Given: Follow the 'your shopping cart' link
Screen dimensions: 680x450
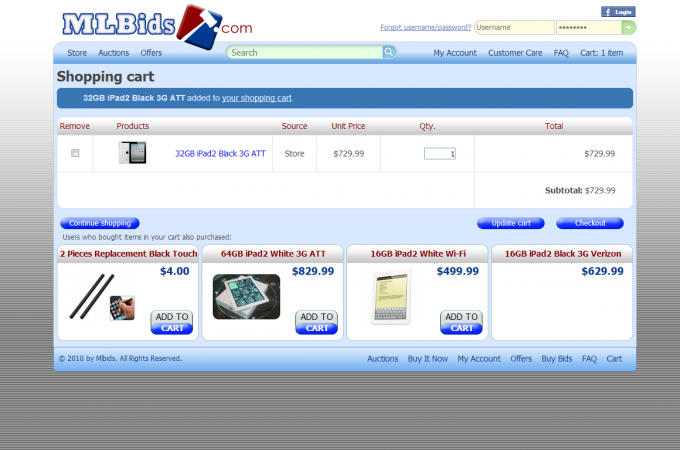Looking at the screenshot, I should pos(257,98).
